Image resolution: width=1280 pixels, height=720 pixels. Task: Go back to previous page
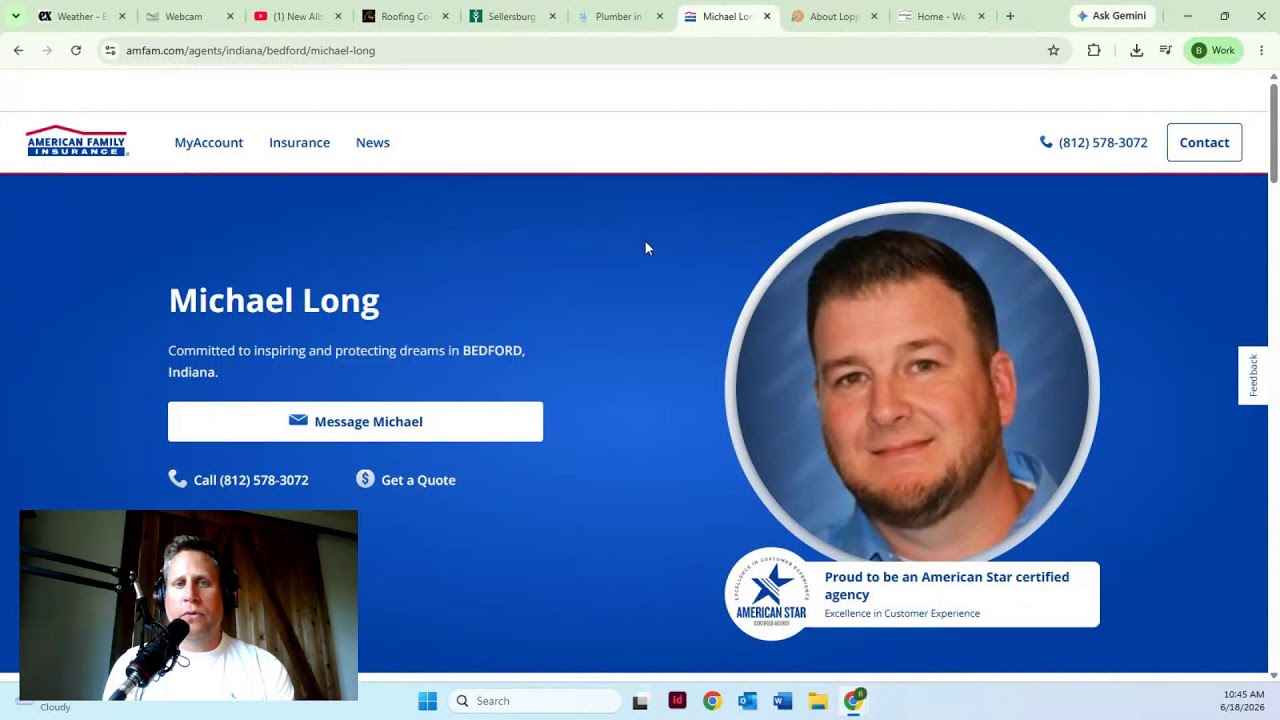point(18,50)
